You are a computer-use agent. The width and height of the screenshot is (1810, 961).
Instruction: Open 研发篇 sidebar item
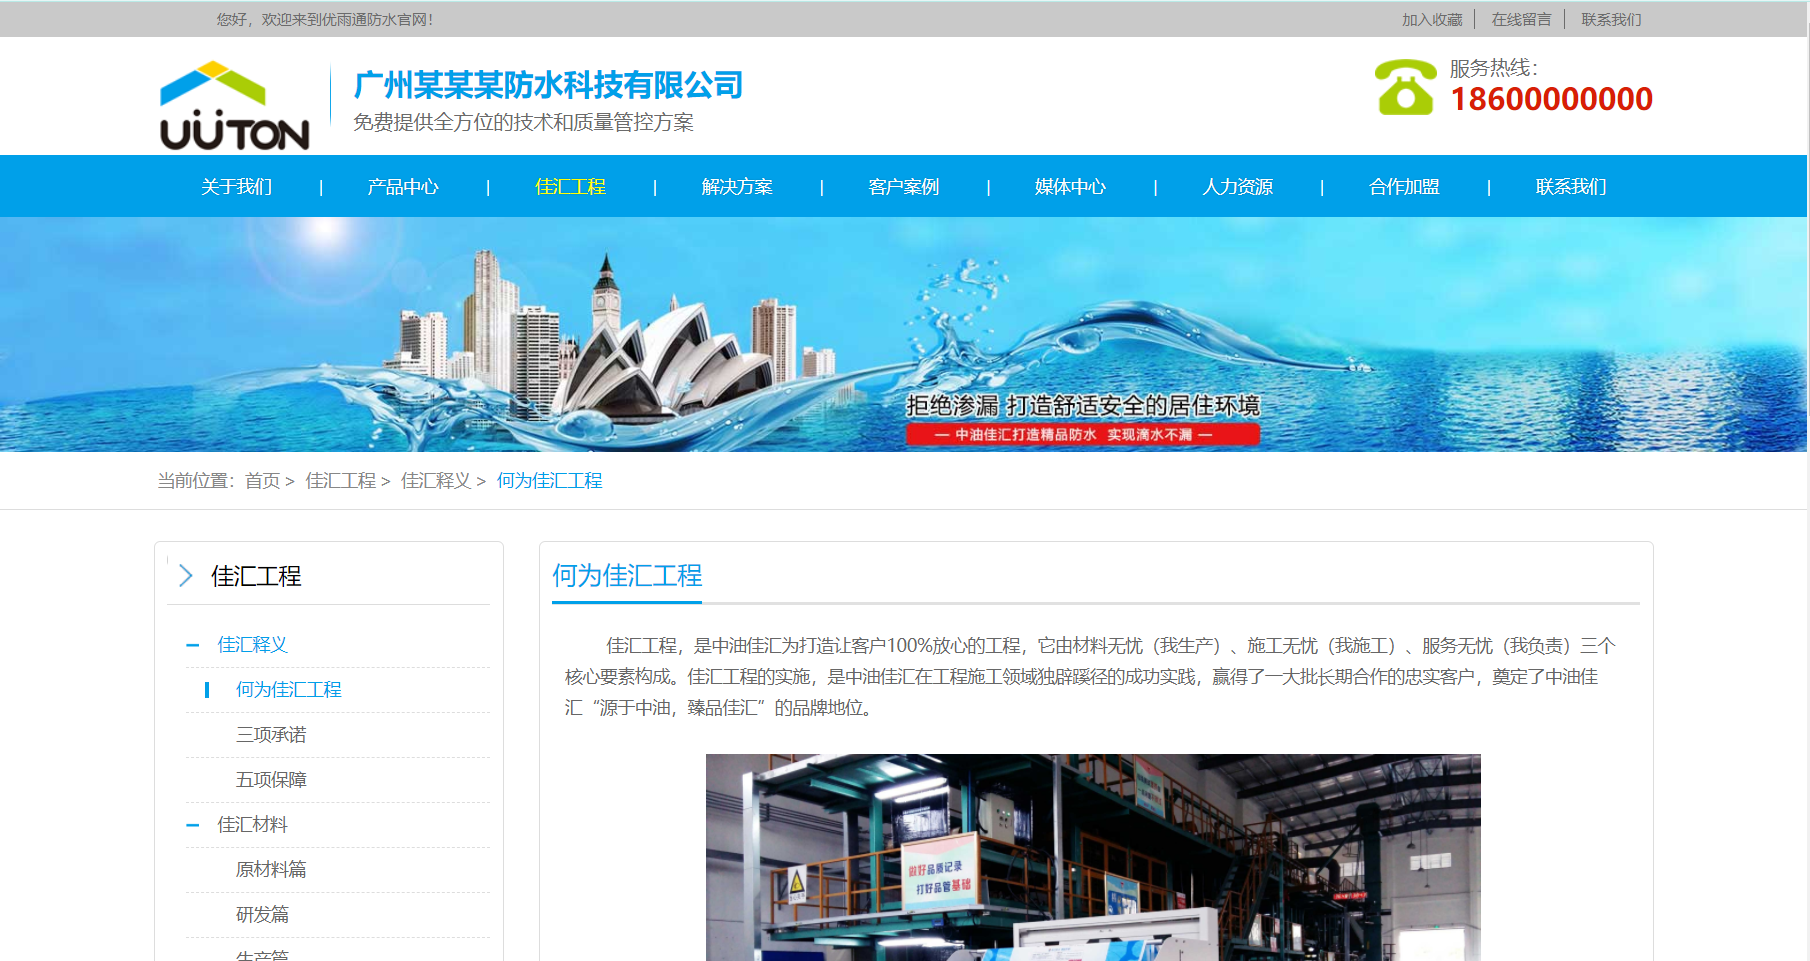coord(262,915)
